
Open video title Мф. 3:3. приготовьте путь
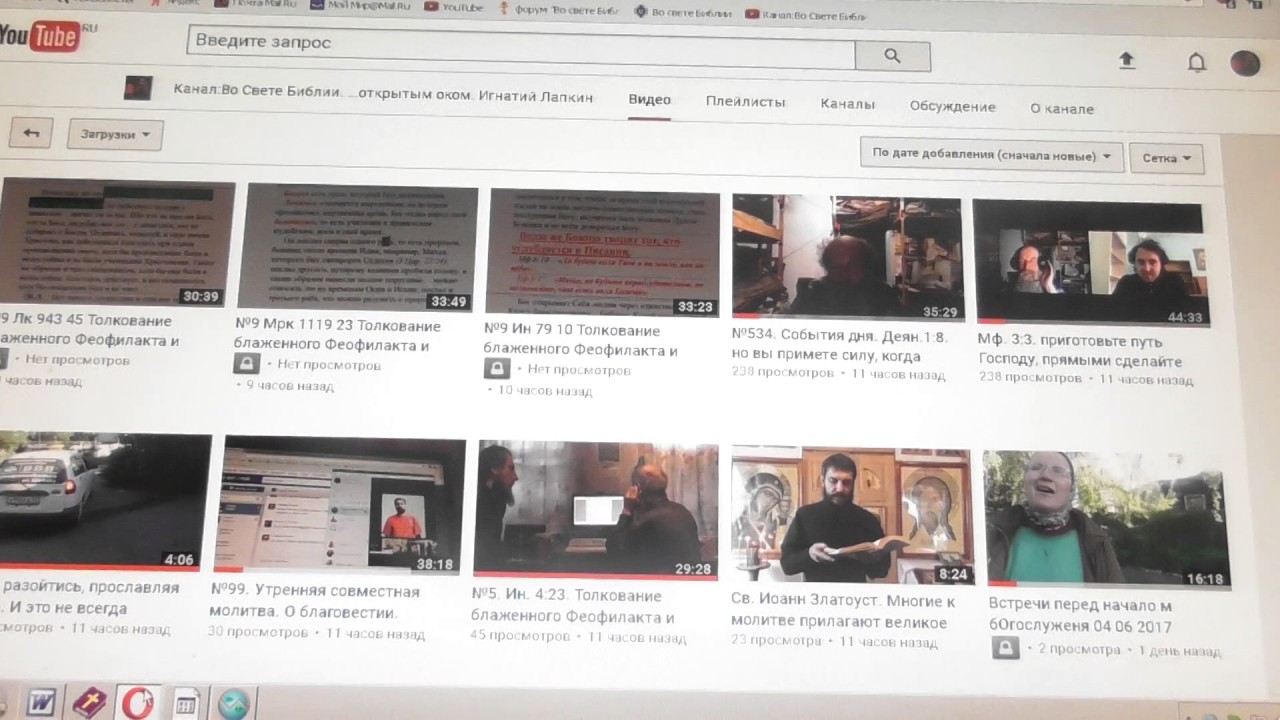[x=1080, y=349]
